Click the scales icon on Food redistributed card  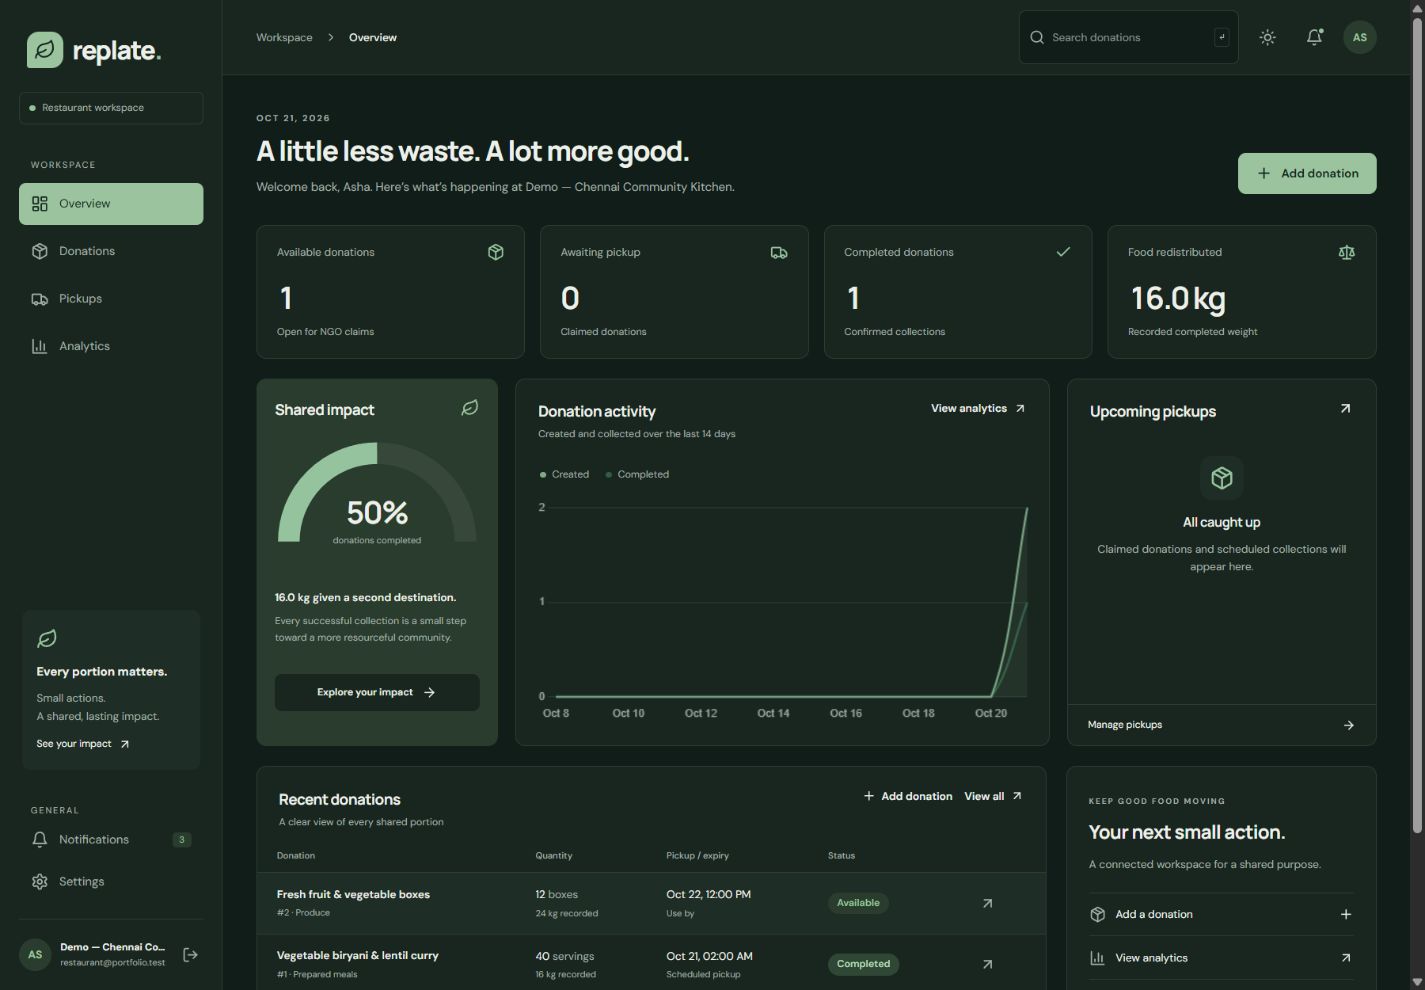tap(1347, 252)
